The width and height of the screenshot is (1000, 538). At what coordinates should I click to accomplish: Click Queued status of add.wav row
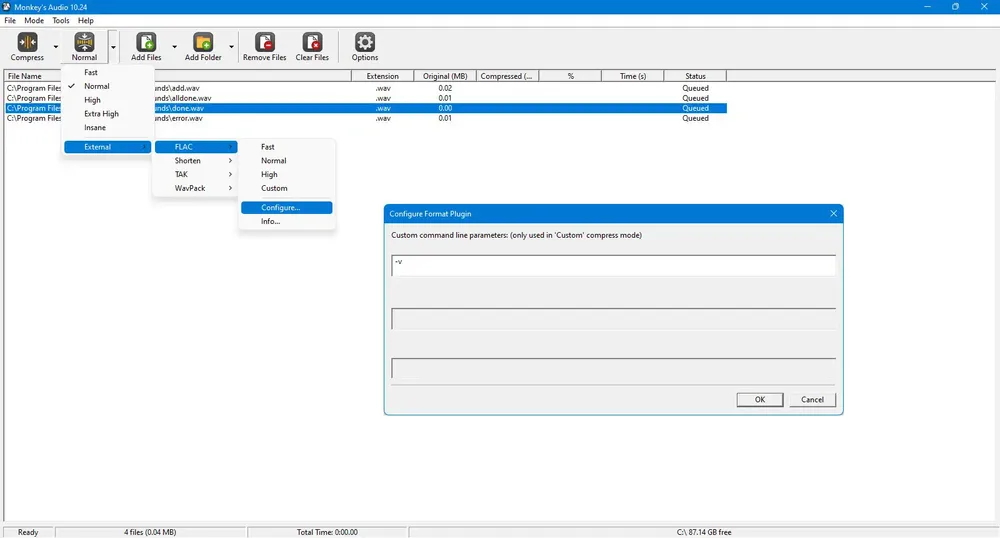coord(695,88)
